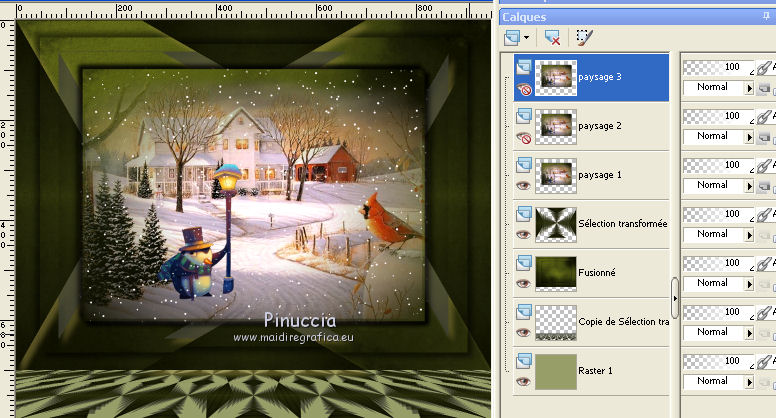The width and height of the screenshot is (776, 418).
Task: Select the Fusionné layer thumbnail
Action: coord(556,274)
